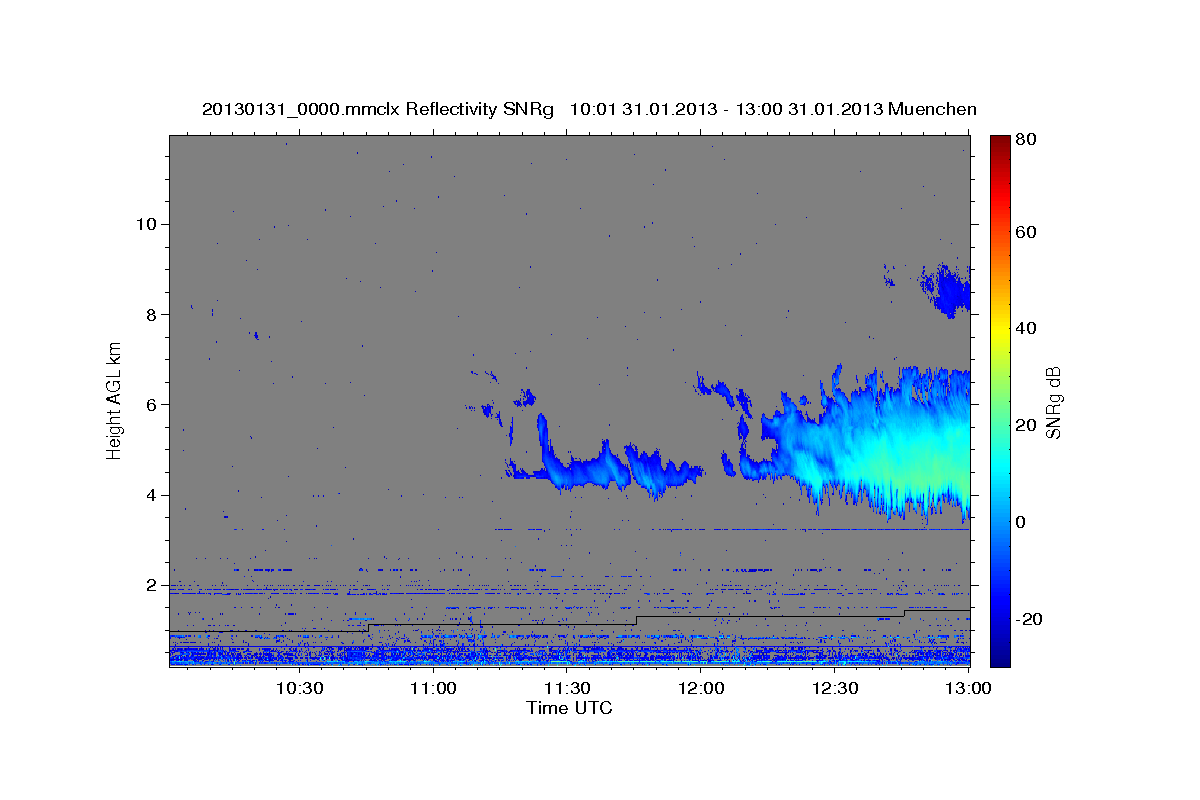Click the dark red top of colorbar
The width and height of the screenshot is (1200, 800).
1000,142
